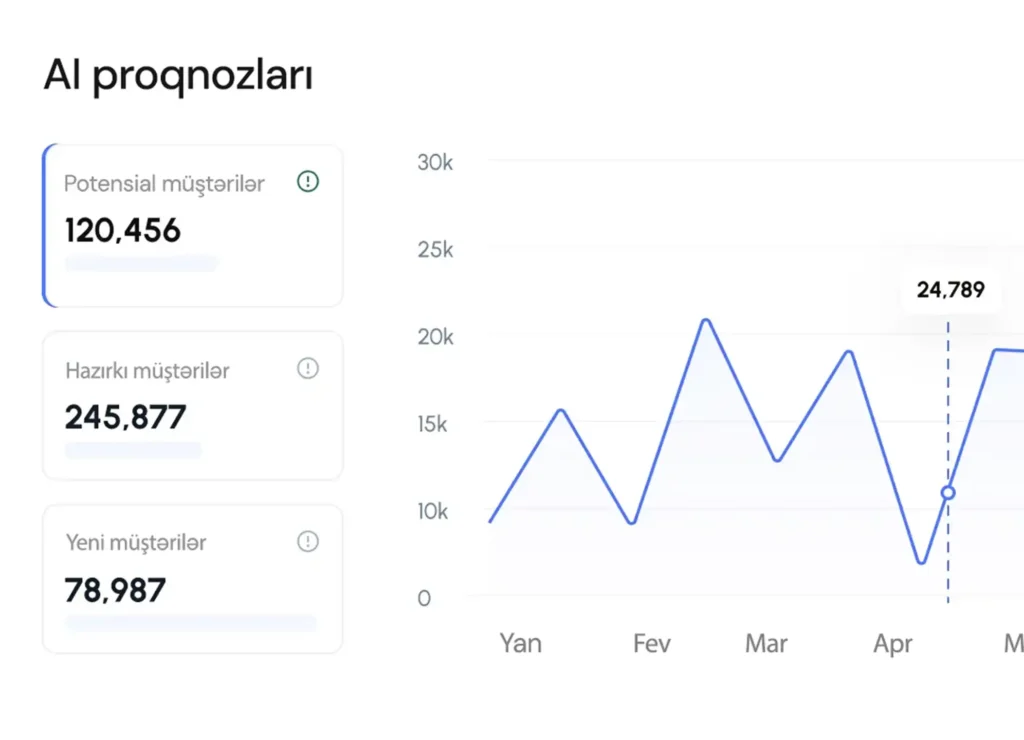Click progress bar under 120,456
Image resolution: width=1024 pixels, height=740 pixels.
[x=141, y=264]
